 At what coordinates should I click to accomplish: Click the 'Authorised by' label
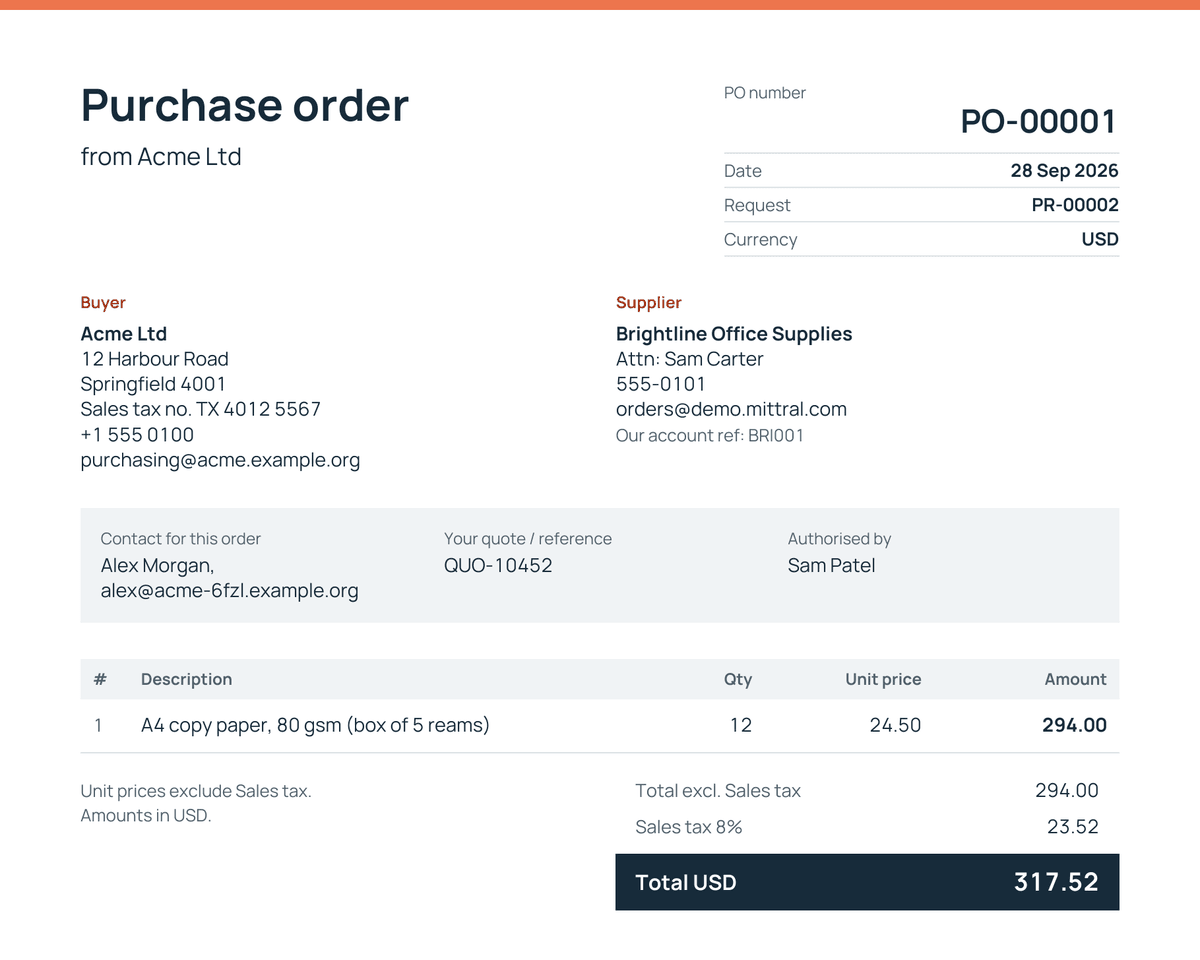pos(839,539)
